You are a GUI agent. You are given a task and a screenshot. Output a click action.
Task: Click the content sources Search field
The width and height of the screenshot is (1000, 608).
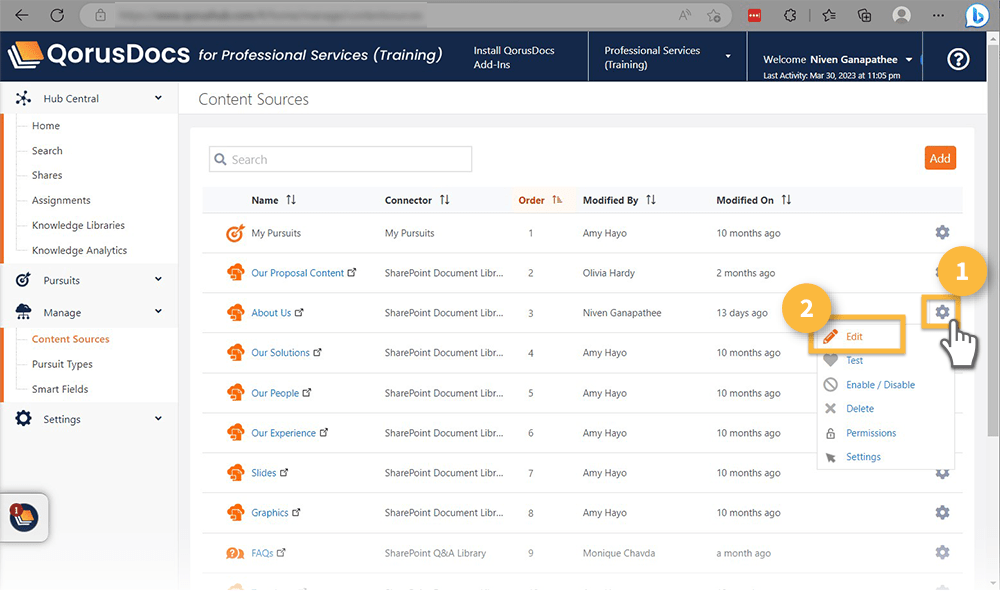pyautogui.click(x=341, y=159)
